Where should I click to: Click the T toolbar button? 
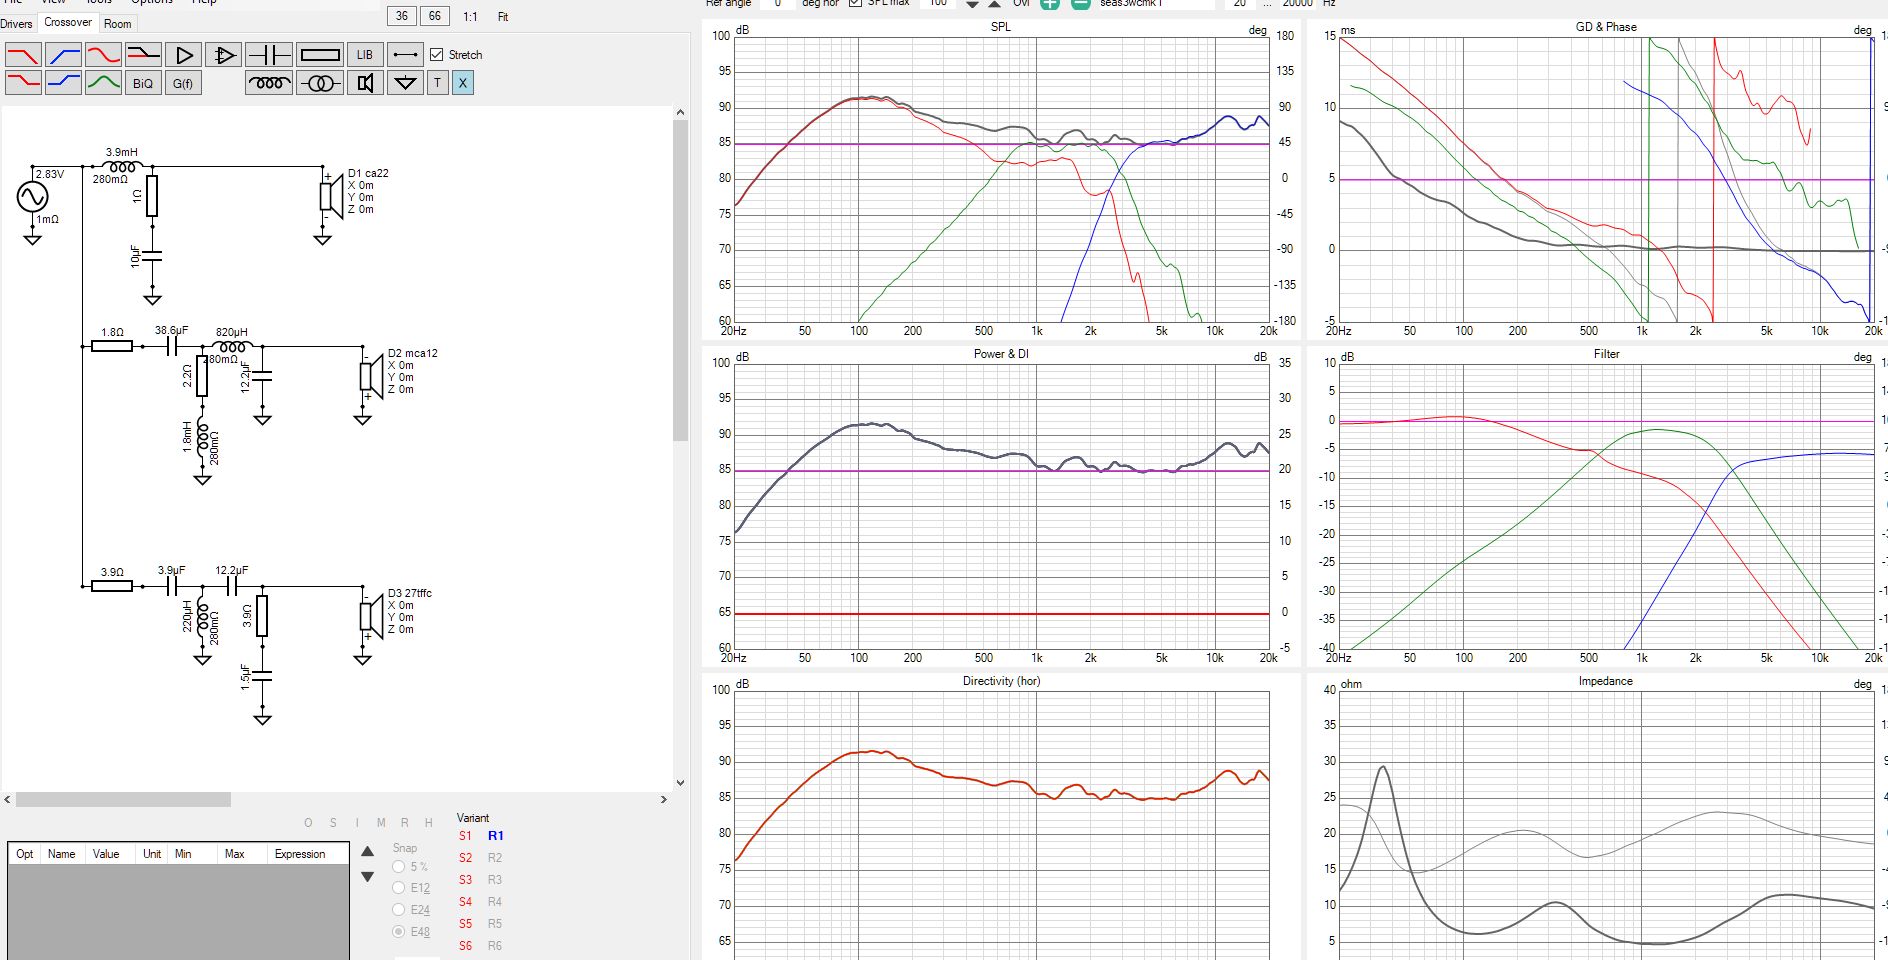[437, 83]
